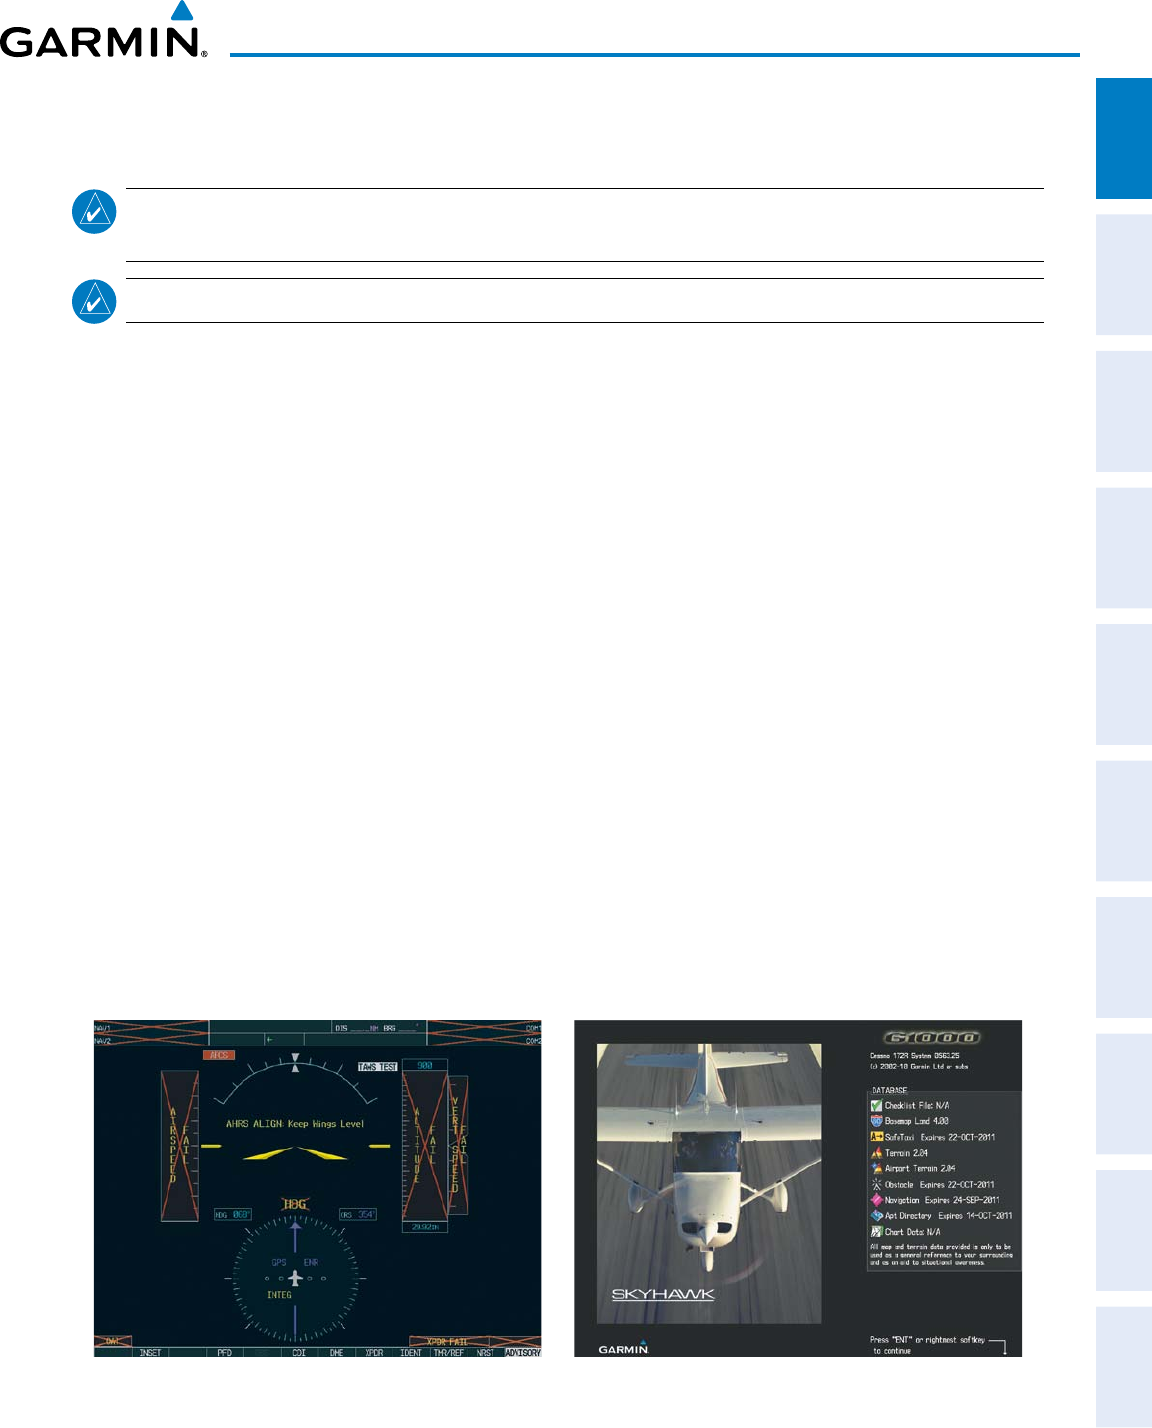The height and width of the screenshot is (1428, 1152).
Task: Click the Terrain 2.04 mountain icon
Action: (x=877, y=1153)
